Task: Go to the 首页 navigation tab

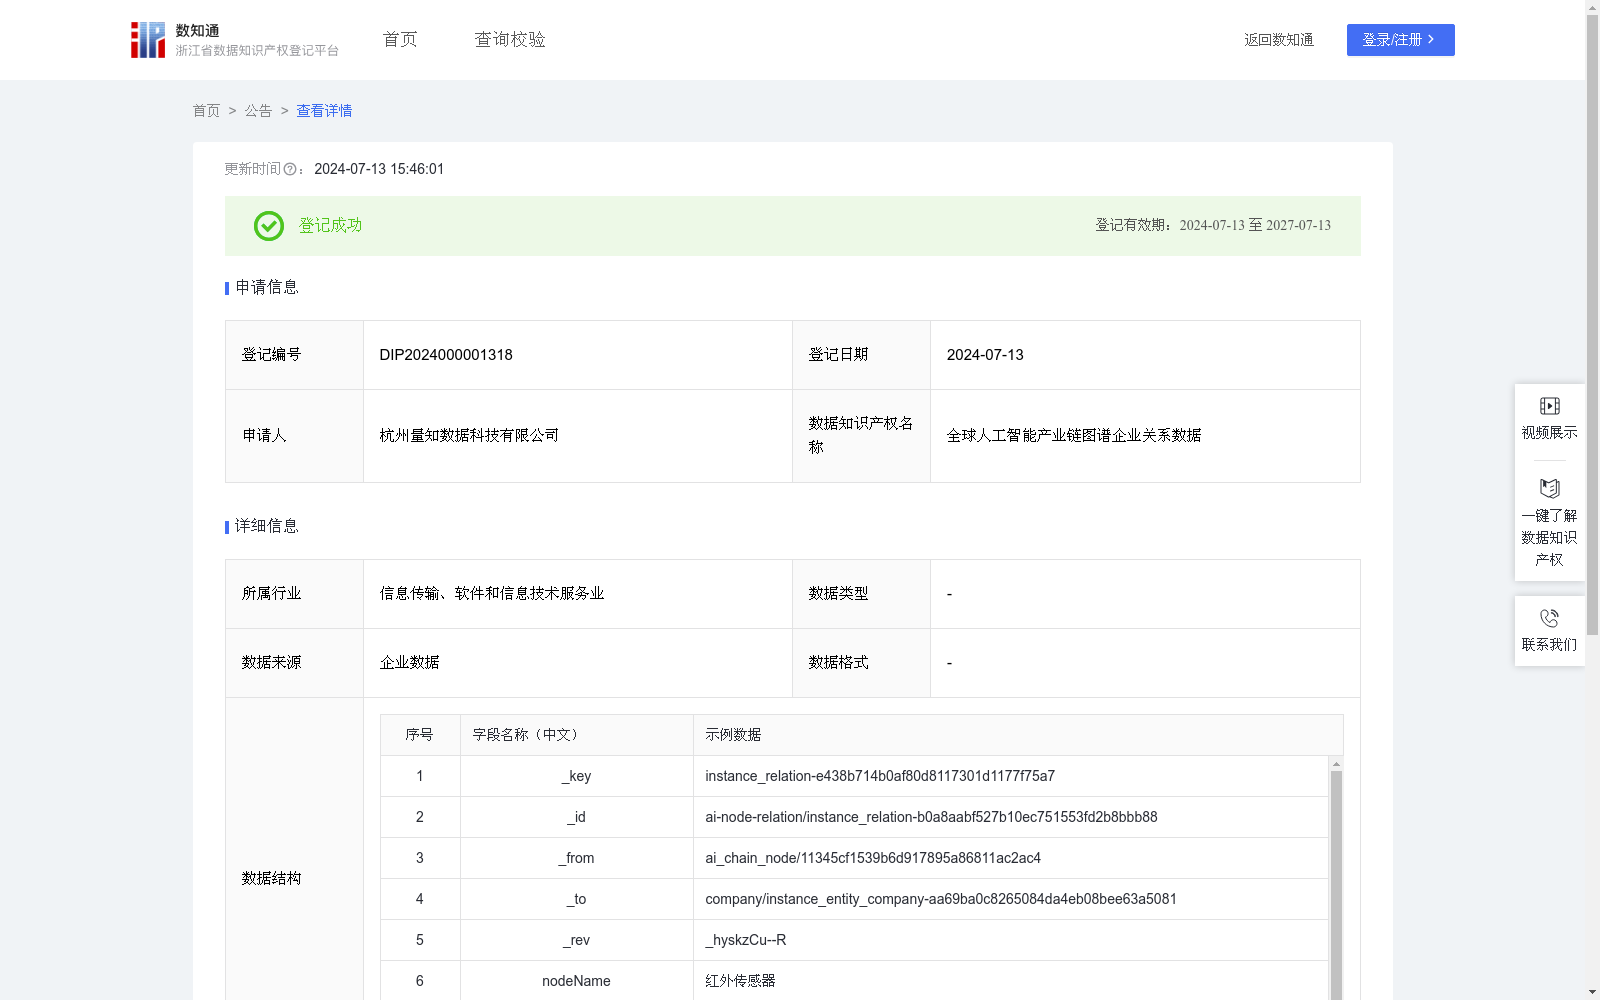Action: 400,40
